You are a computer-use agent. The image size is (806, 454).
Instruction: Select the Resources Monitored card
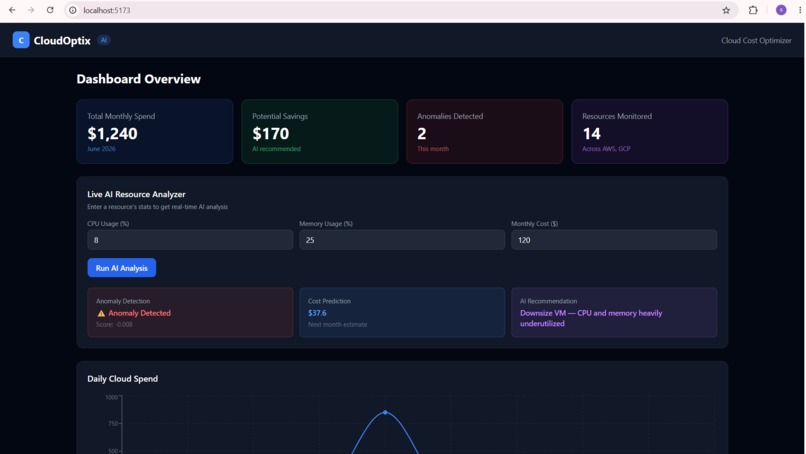(650, 132)
